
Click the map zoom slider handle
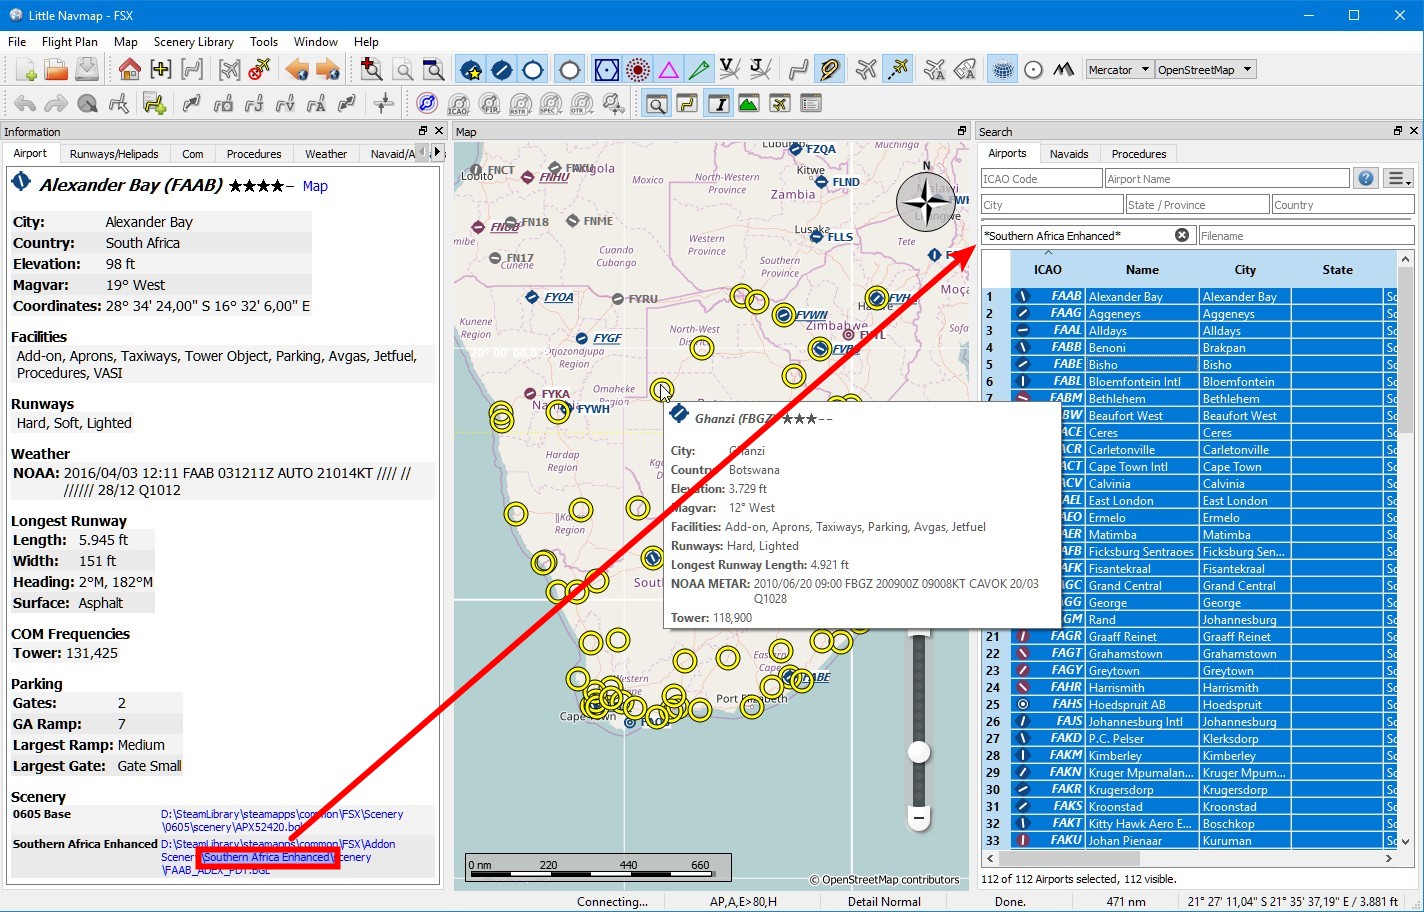point(919,752)
